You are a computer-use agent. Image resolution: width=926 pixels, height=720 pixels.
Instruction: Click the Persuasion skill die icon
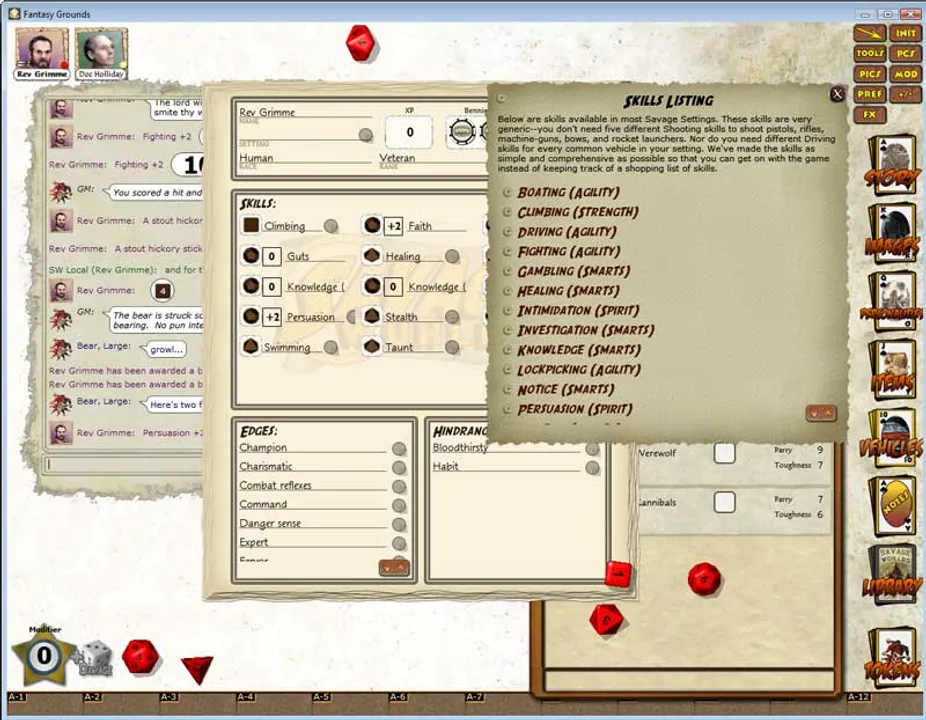251,316
